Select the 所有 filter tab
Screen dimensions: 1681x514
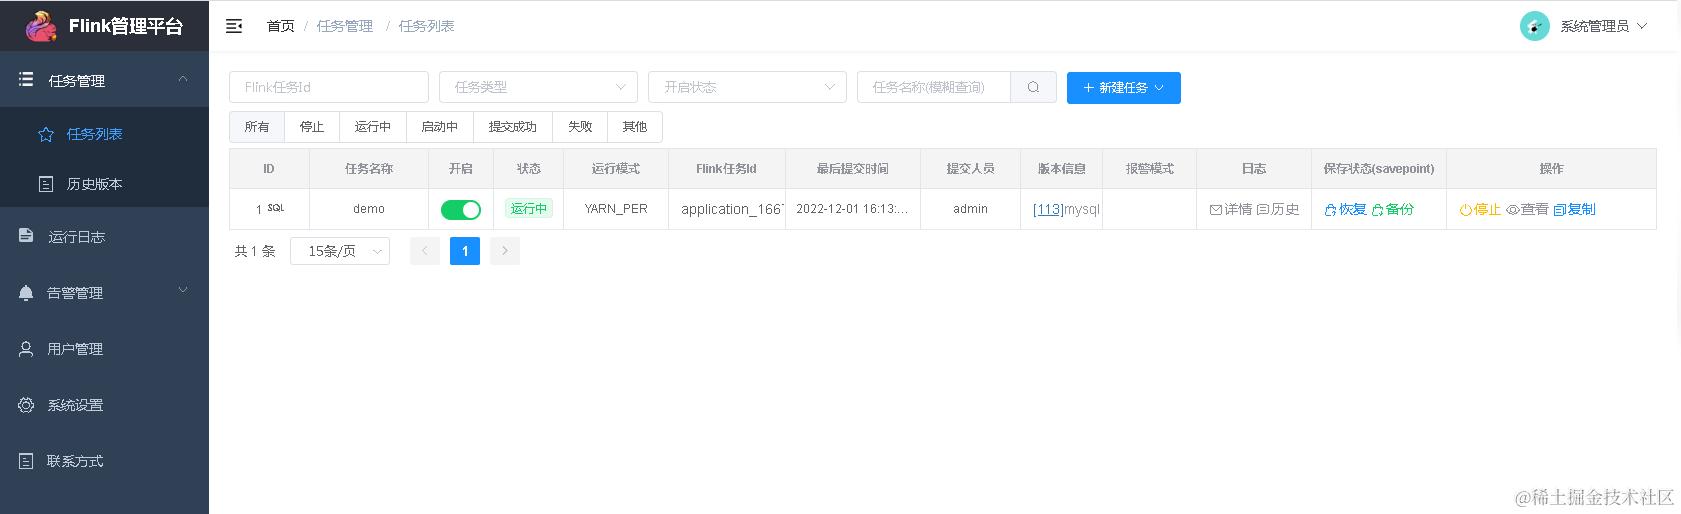[257, 127]
